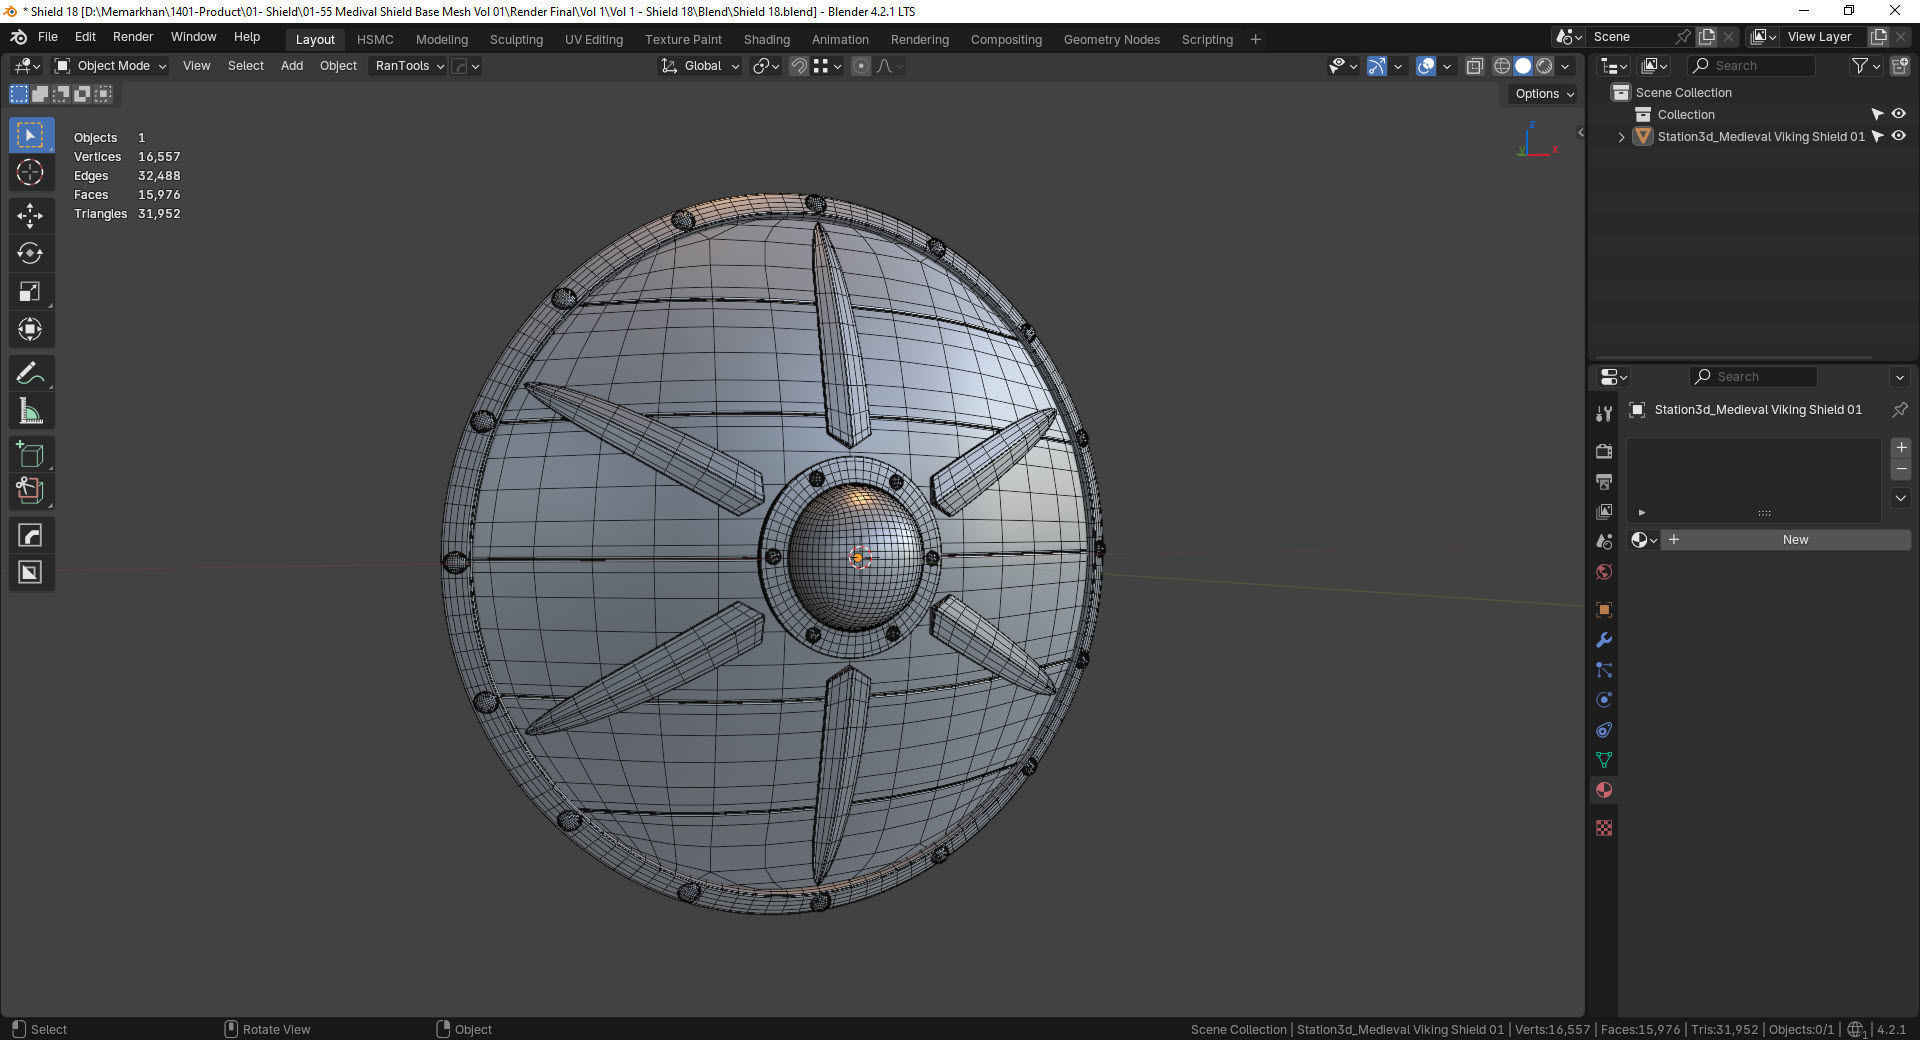Add a material slot with plus button
The height and width of the screenshot is (1040, 1920).
1901,448
